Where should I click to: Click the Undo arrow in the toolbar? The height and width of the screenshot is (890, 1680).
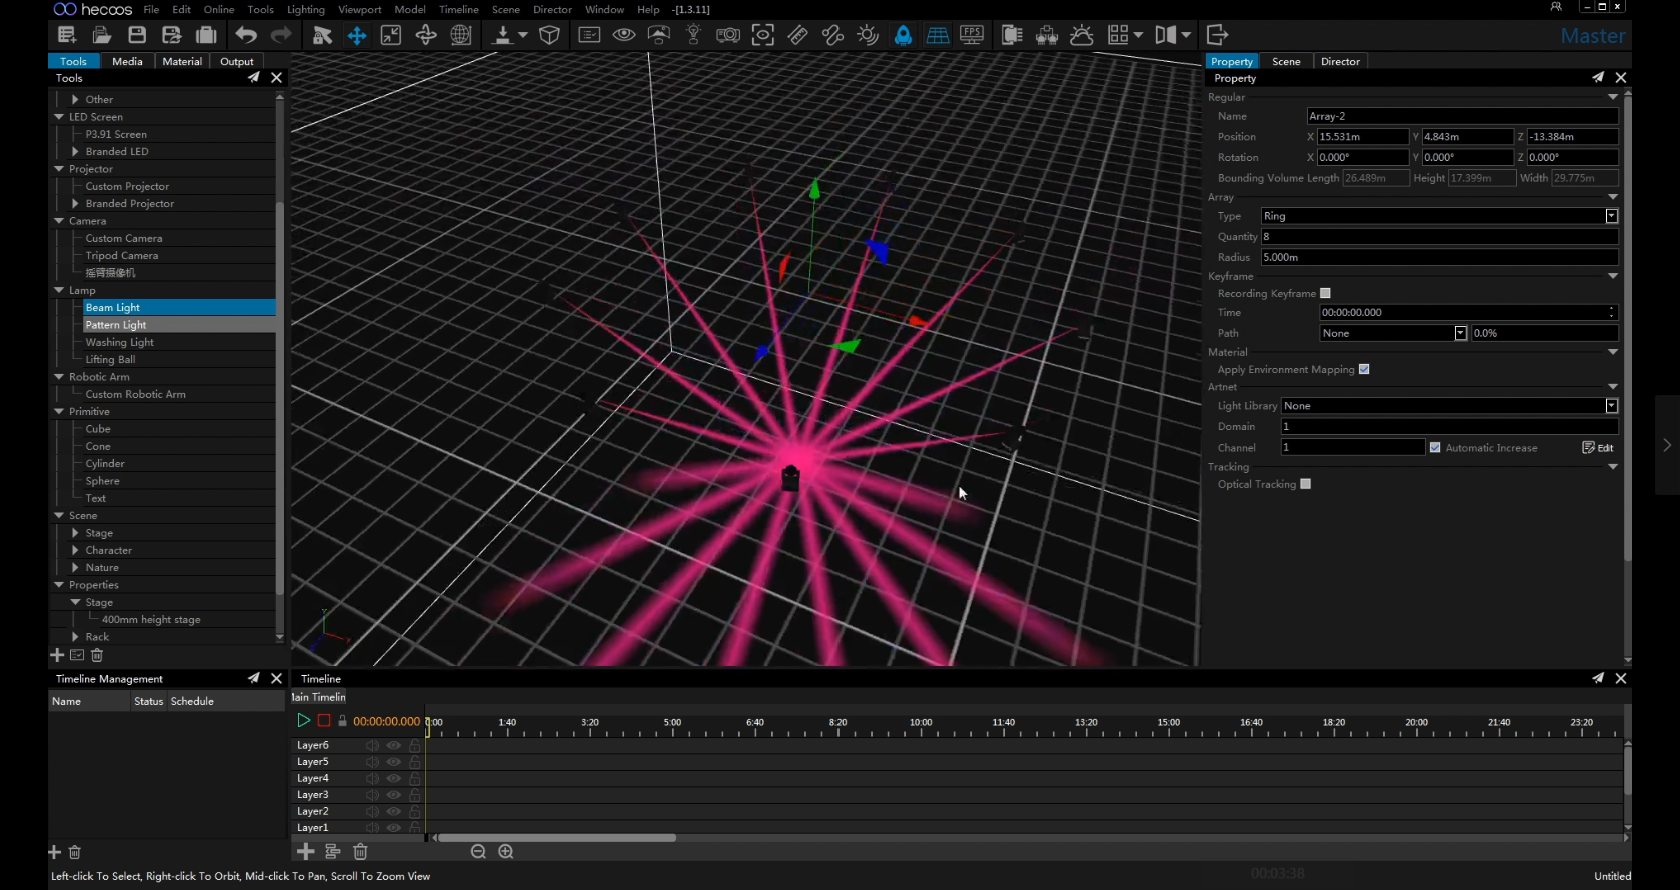pos(246,35)
